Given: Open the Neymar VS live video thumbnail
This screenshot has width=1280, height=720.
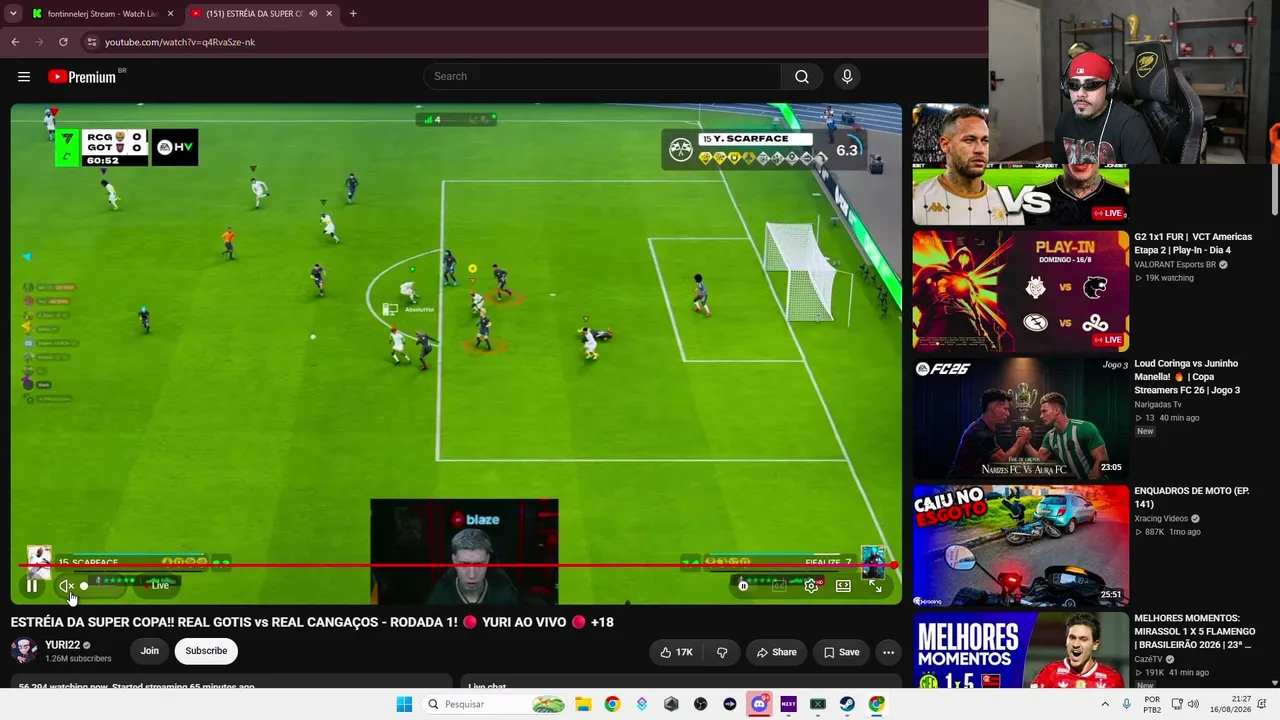Looking at the screenshot, I should [x=1020, y=165].
